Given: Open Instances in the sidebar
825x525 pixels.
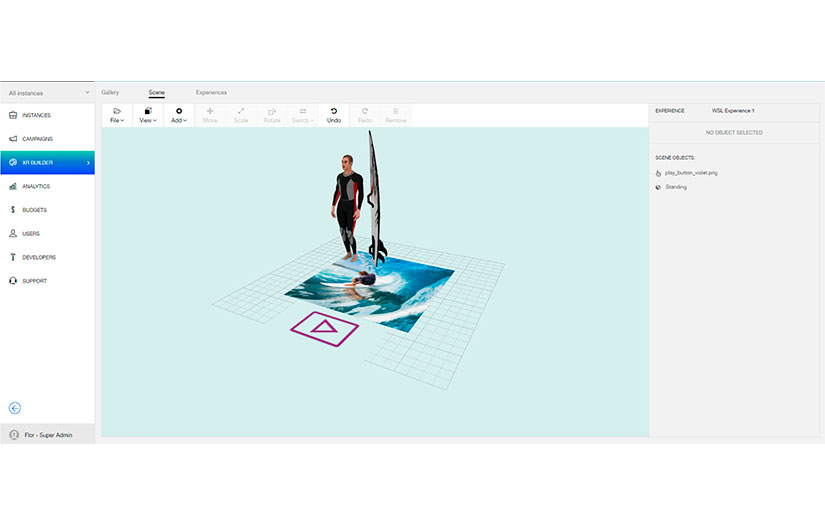Looking at the screenshot, I should (x=48, y=115).
